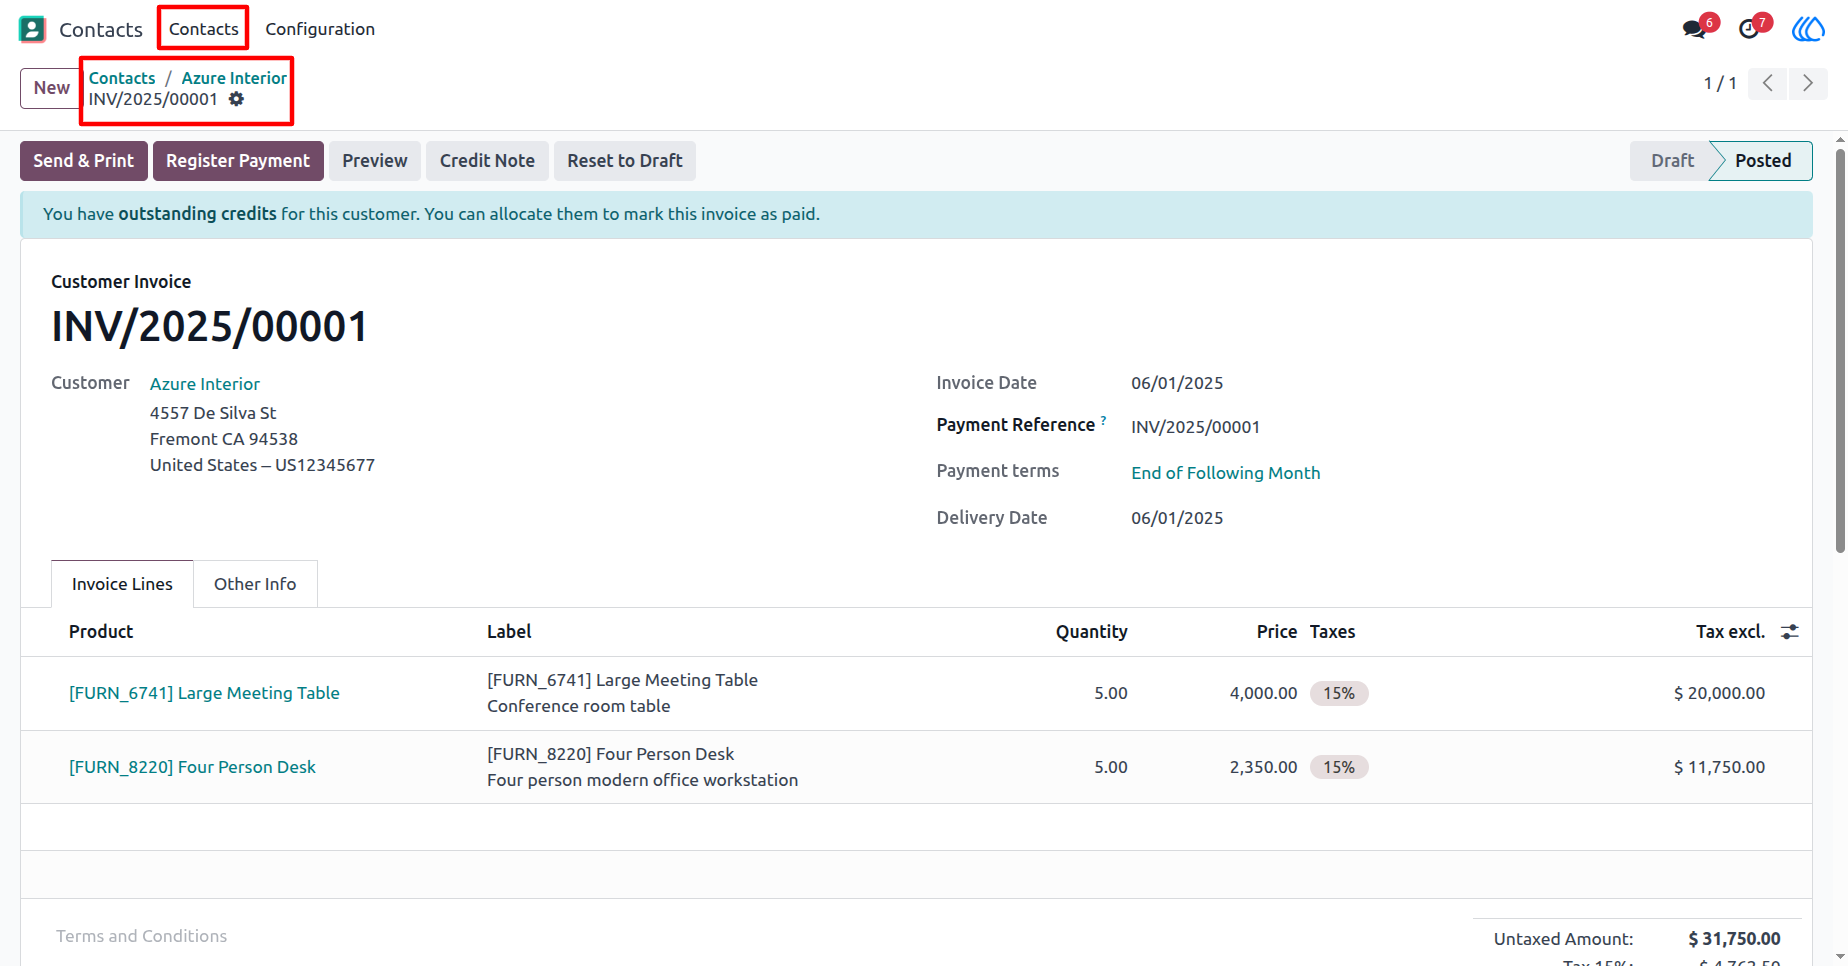Open the Azure Interior breadcrumb link
1848x966 pixels.
point(234,78)
